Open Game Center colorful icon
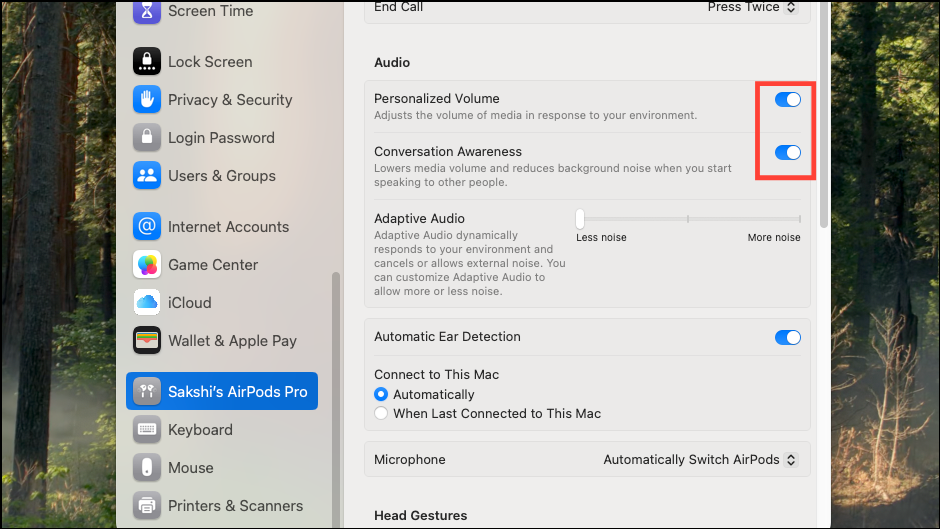940x529 pixels. click(147, 264)
